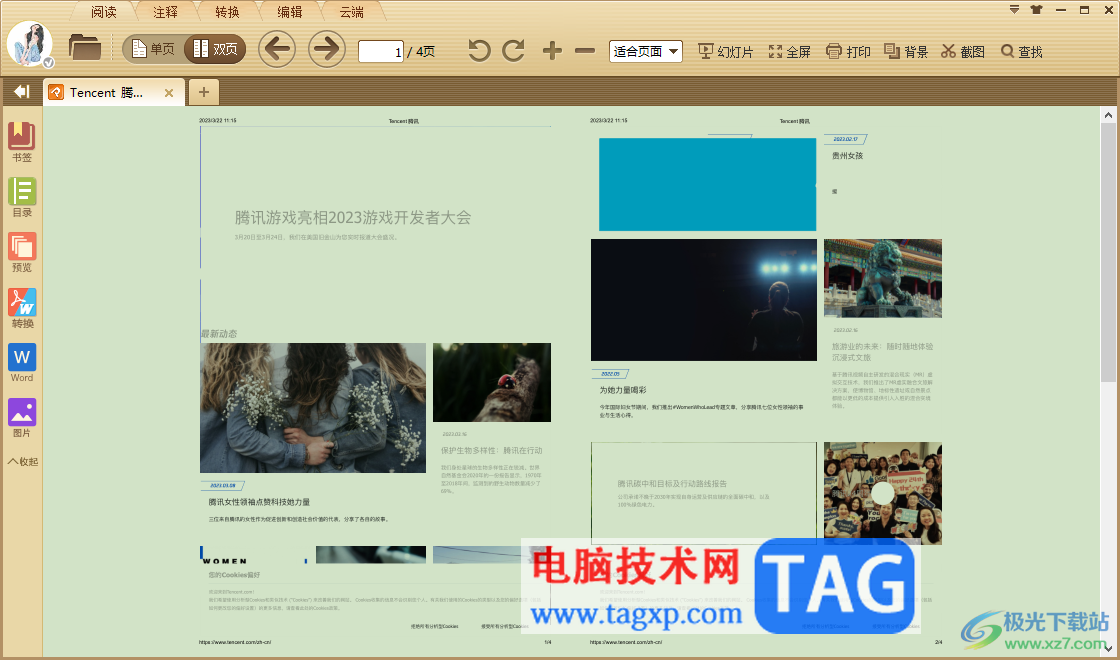Open the window menu dropdown icon in title bar
The width and height of the screenshot is (1120, 660).
click(x=1014, y=9)
